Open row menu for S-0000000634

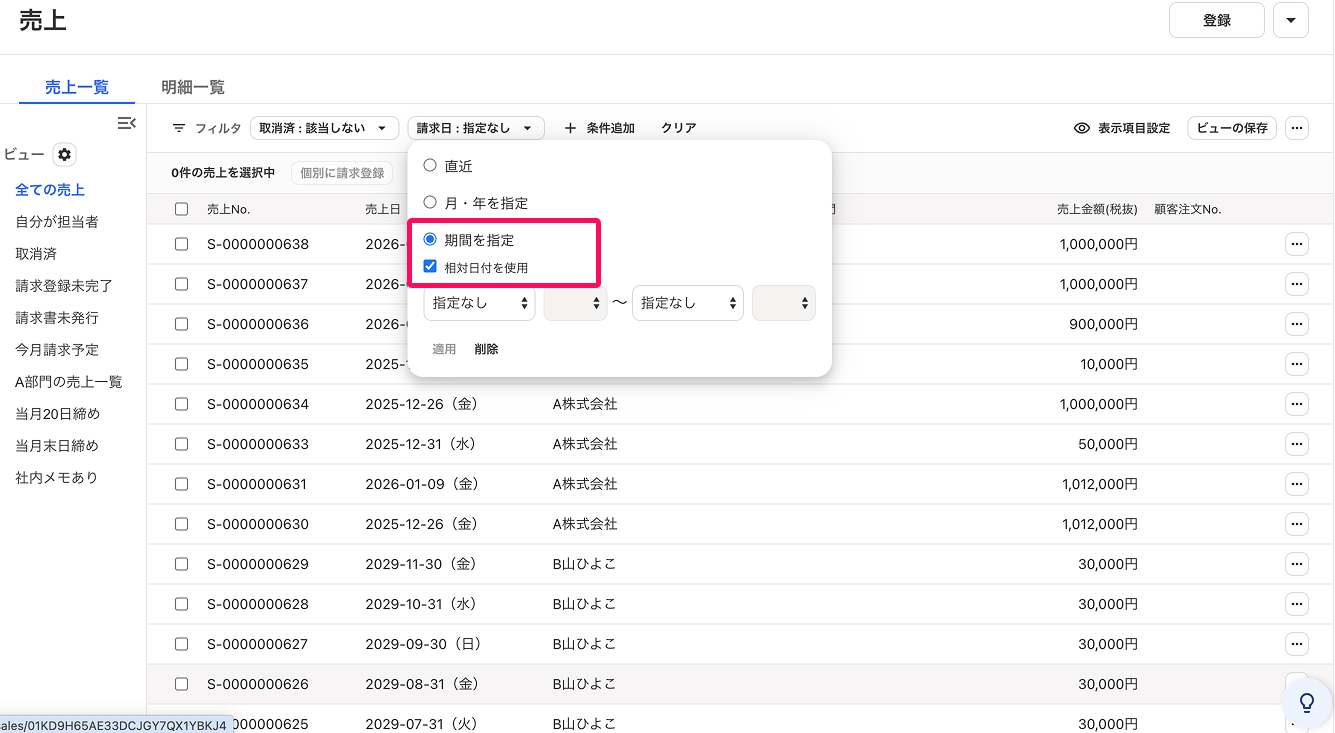(1297, 404)
